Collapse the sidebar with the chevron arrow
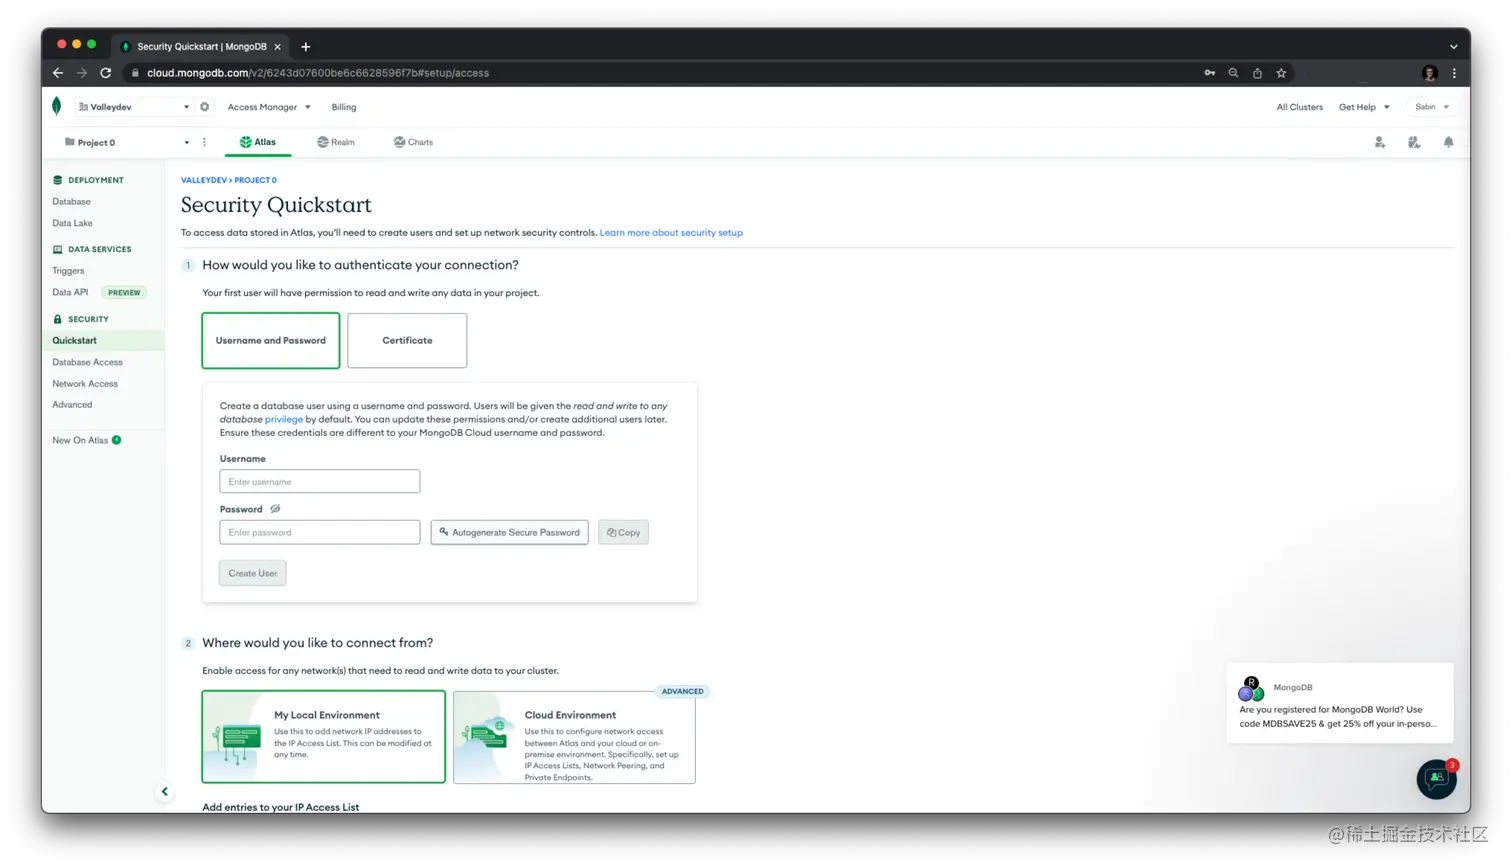The height and width of the screenshot is (868, 1512). [164, 790]
